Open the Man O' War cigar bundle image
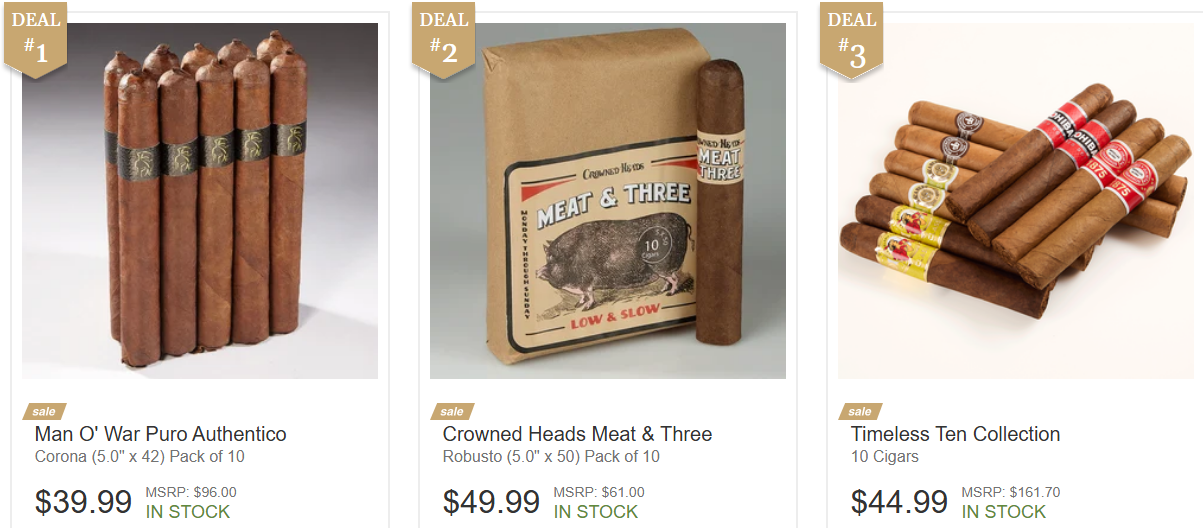The height and width of the screenshot is (528, 1203). click(200, 201)
